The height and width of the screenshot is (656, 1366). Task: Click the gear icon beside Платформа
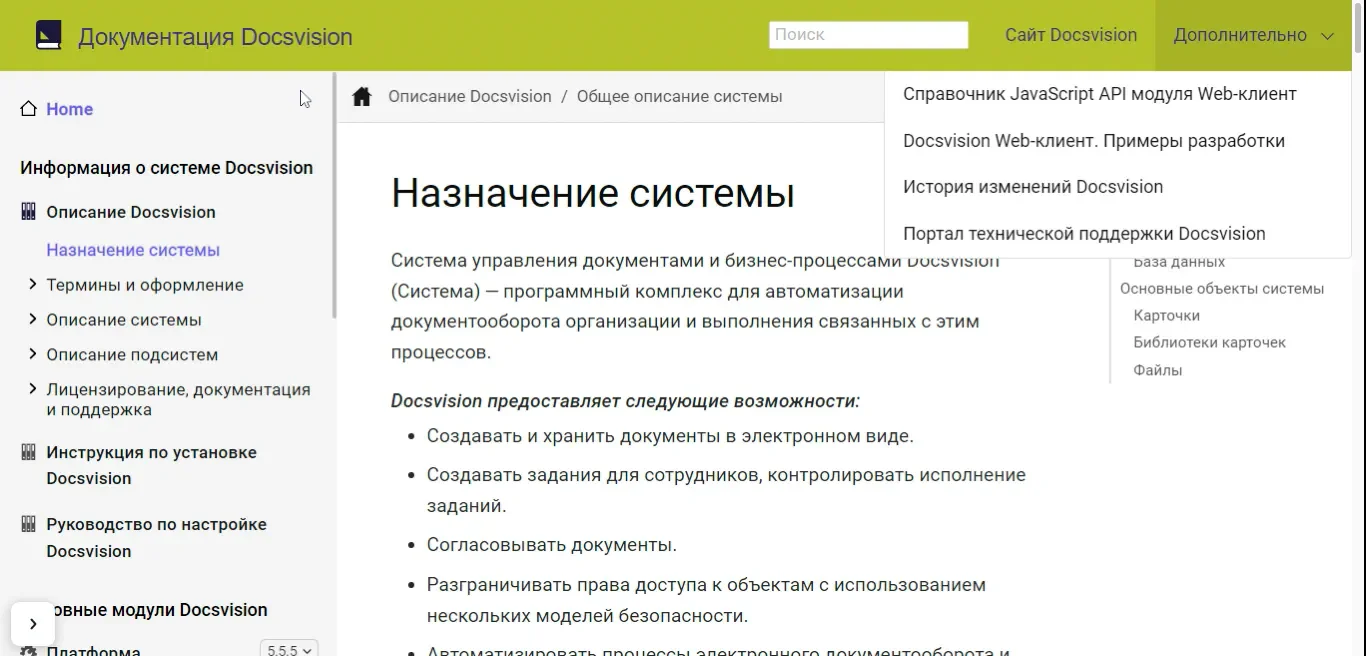pyautogui.click(x=28, y=651)
